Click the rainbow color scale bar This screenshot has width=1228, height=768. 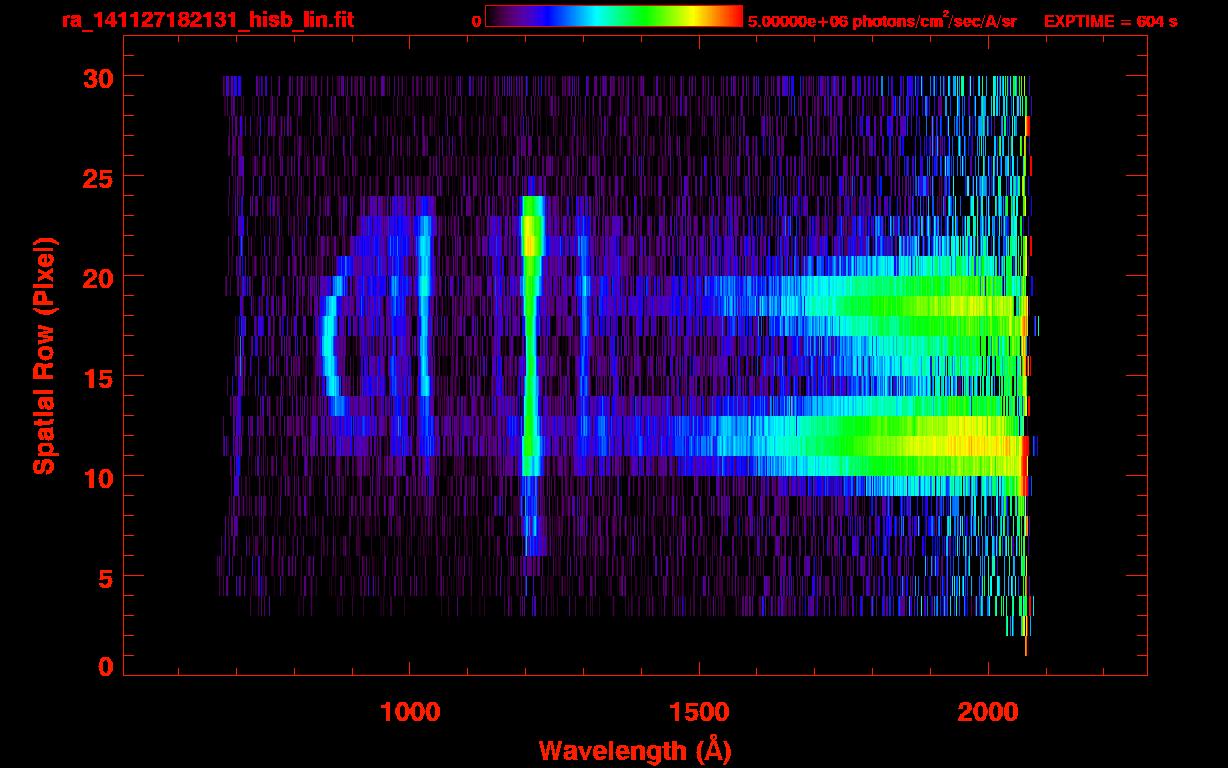[614, 17]
